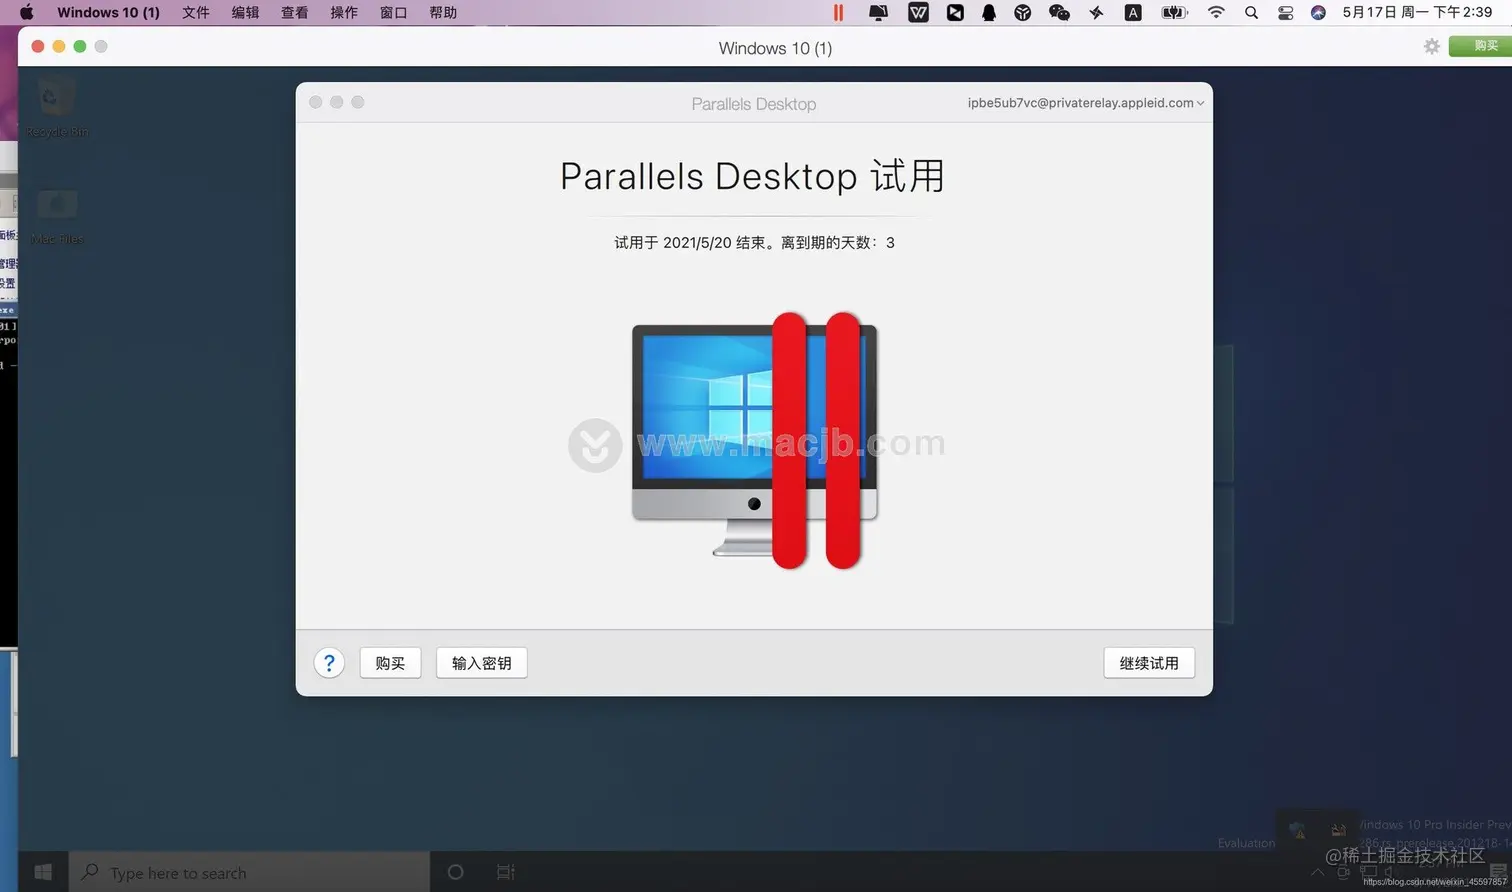Click the date and time in menu bar

(1417, 12)
